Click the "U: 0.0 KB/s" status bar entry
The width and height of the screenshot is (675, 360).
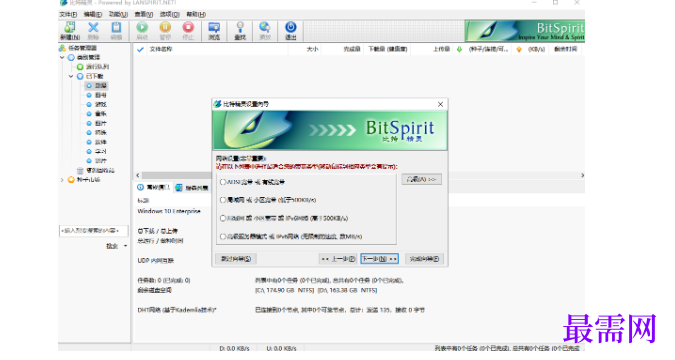tap(281, 348)
